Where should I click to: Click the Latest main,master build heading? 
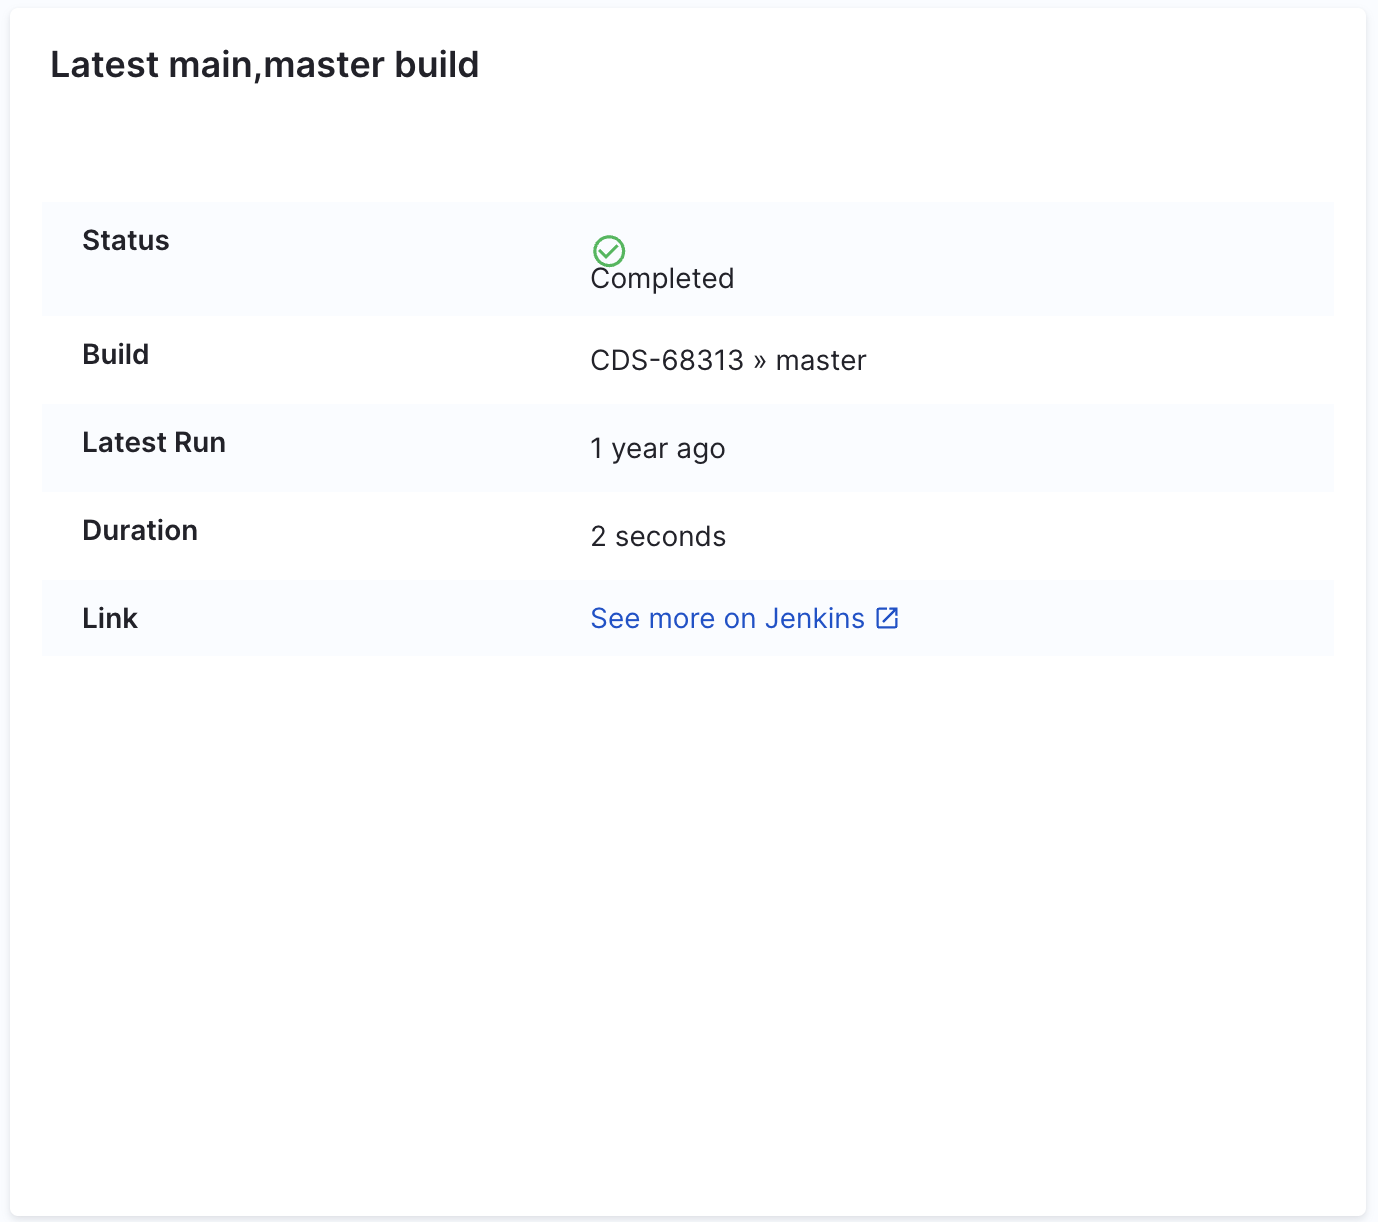(265, 65)
